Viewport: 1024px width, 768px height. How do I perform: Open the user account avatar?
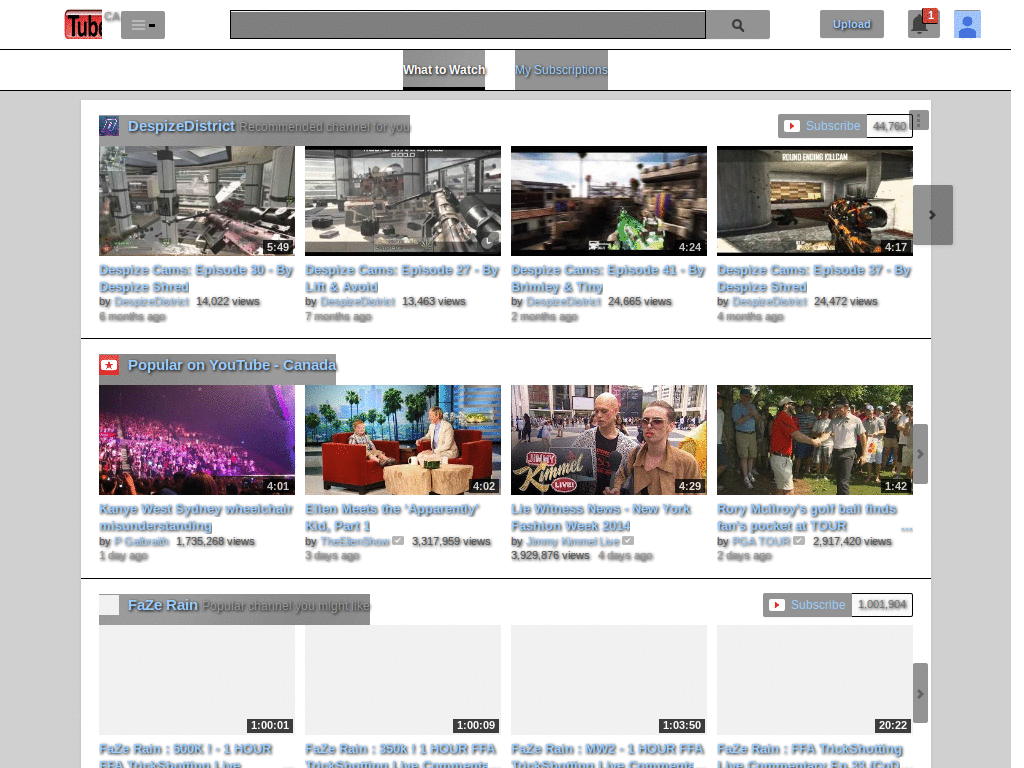click(967, 24)
